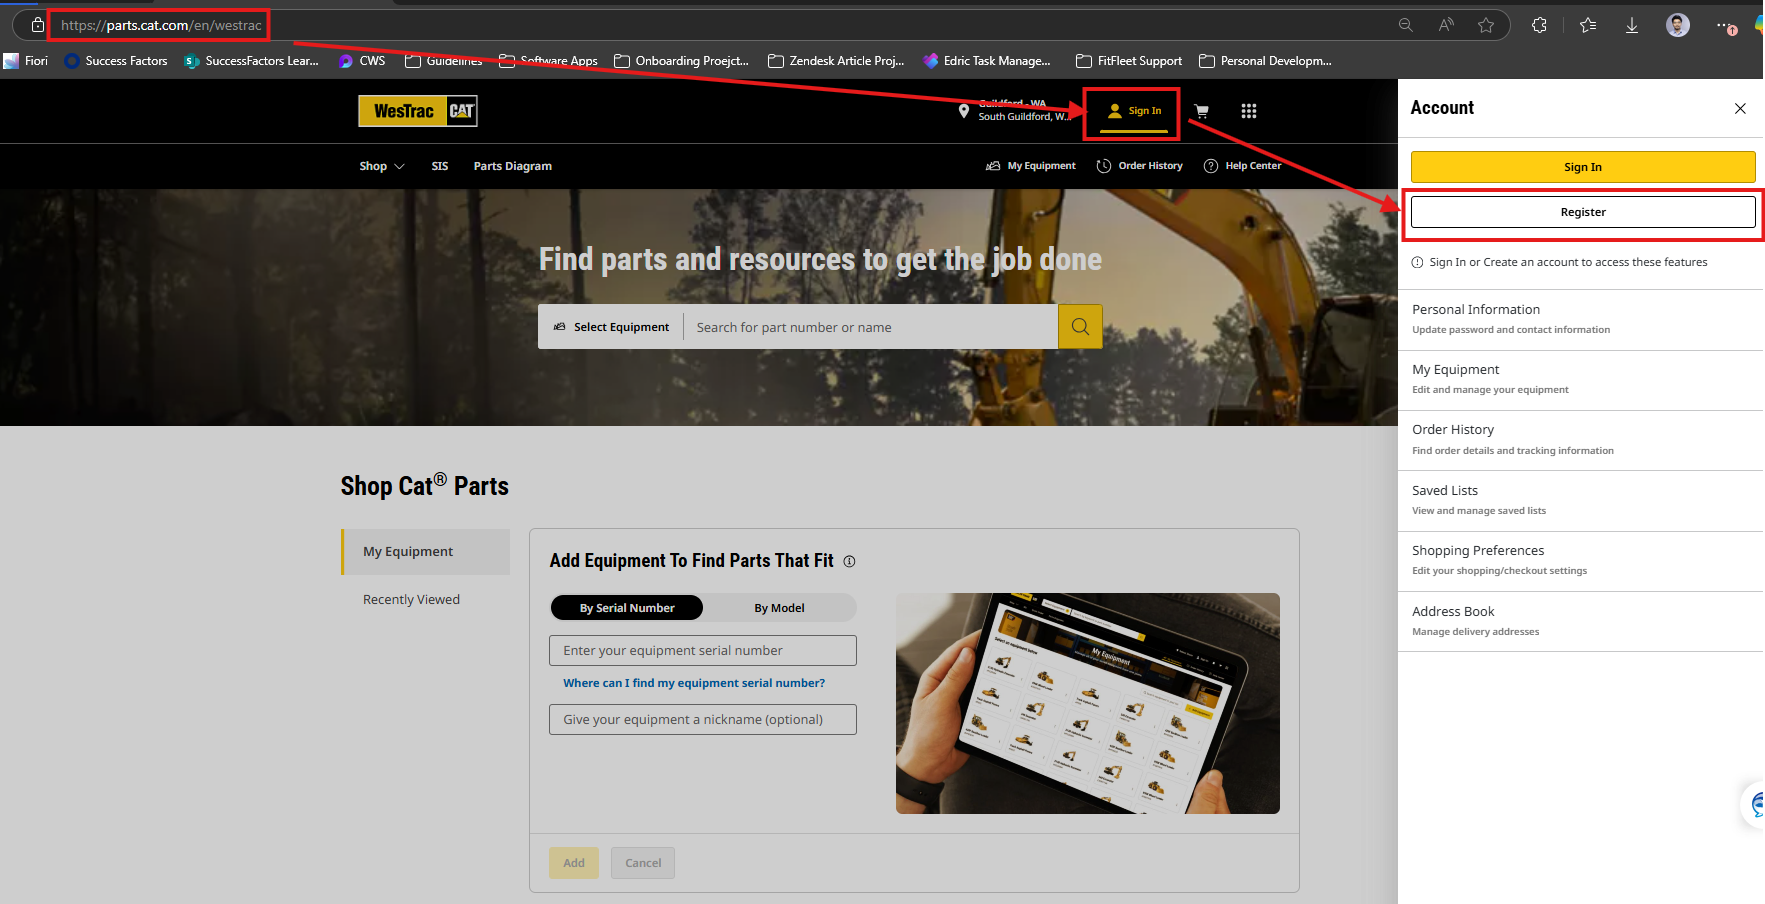Click the browser profile avatar
1765x904 pixels.
pyautogui.click(x=1678, y=25)
